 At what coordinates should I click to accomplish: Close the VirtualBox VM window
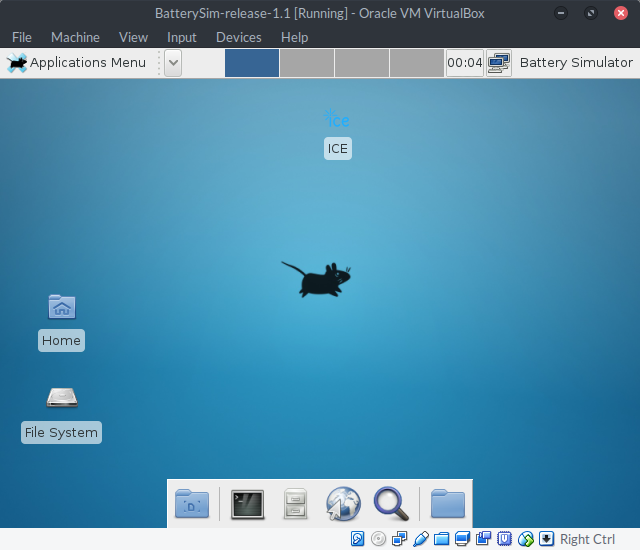pos(621,13)
